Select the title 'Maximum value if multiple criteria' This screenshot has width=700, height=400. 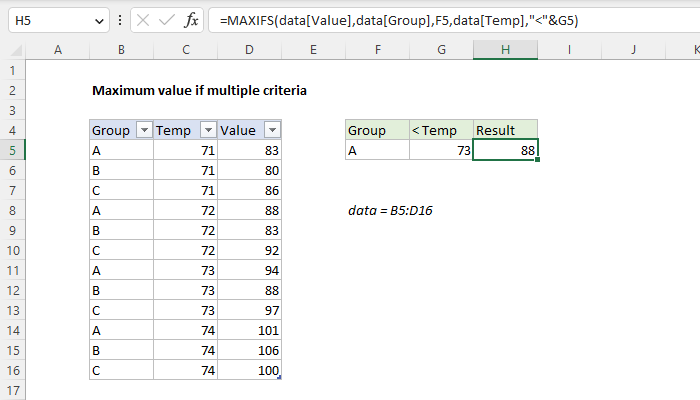pos(199,91)
